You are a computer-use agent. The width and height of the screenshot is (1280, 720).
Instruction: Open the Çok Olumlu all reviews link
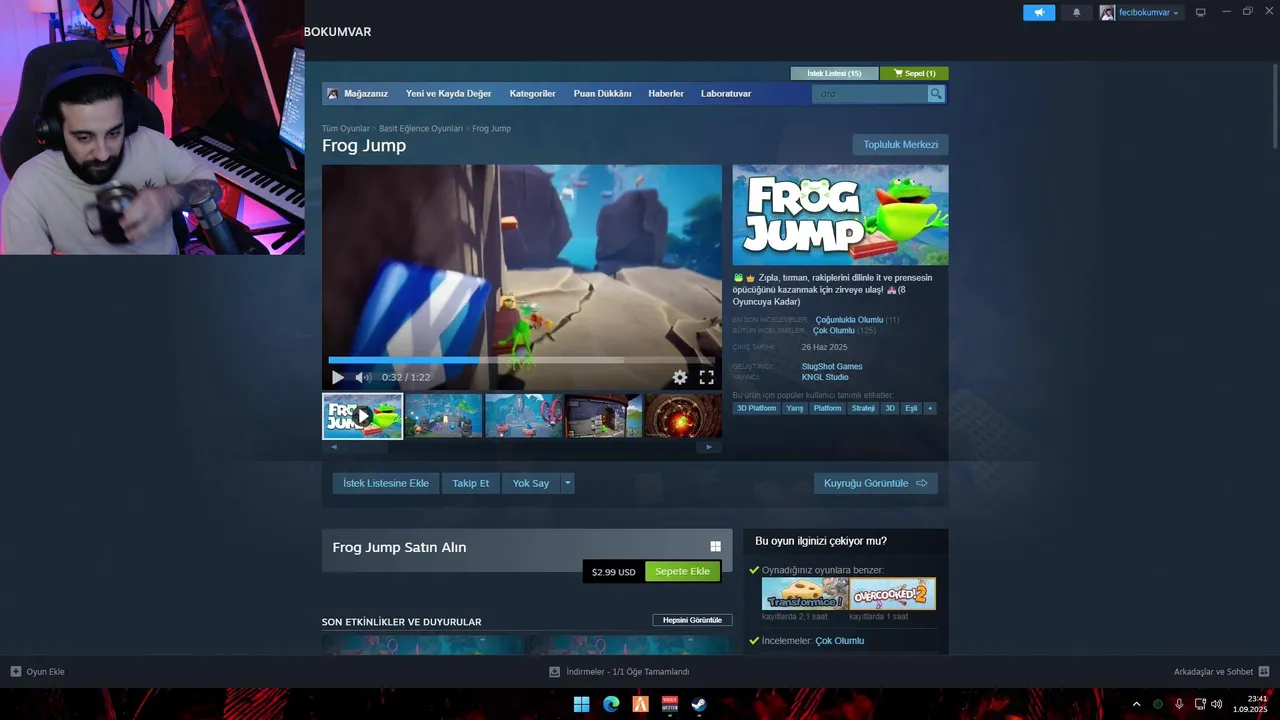coord(834,331)
